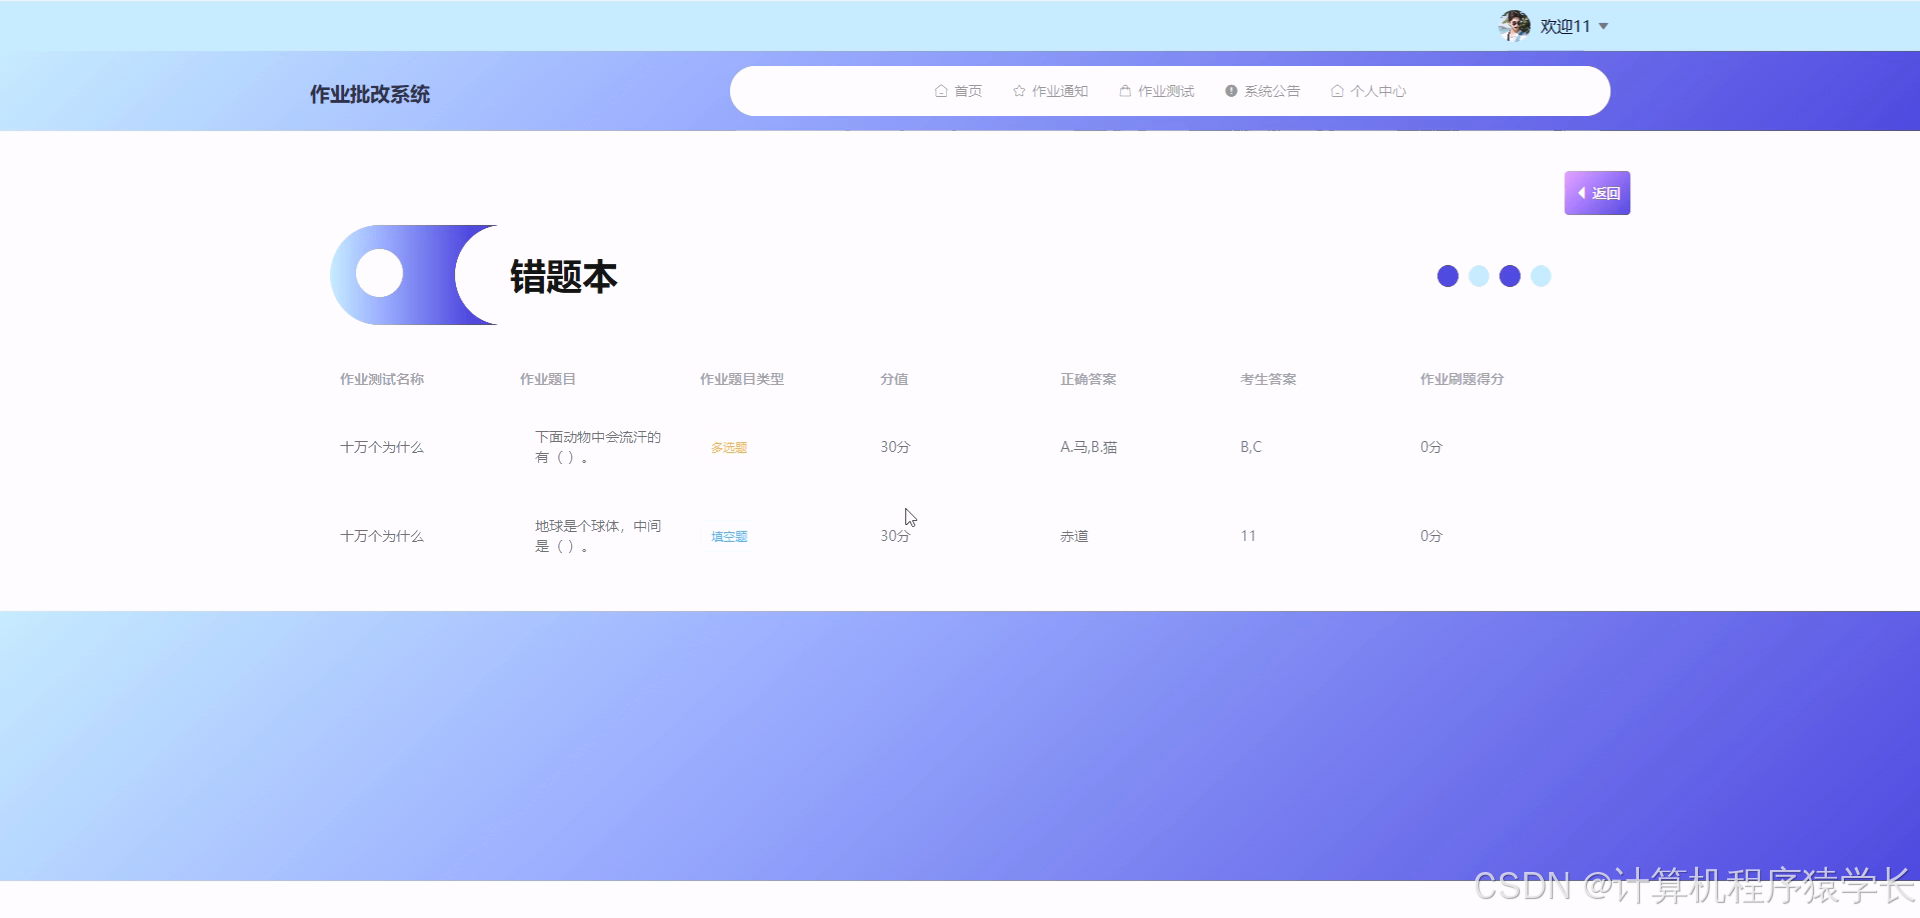Click the briefcase icon beside 作业测试
Screen dimensions: 1920x918
(1124, 91)
